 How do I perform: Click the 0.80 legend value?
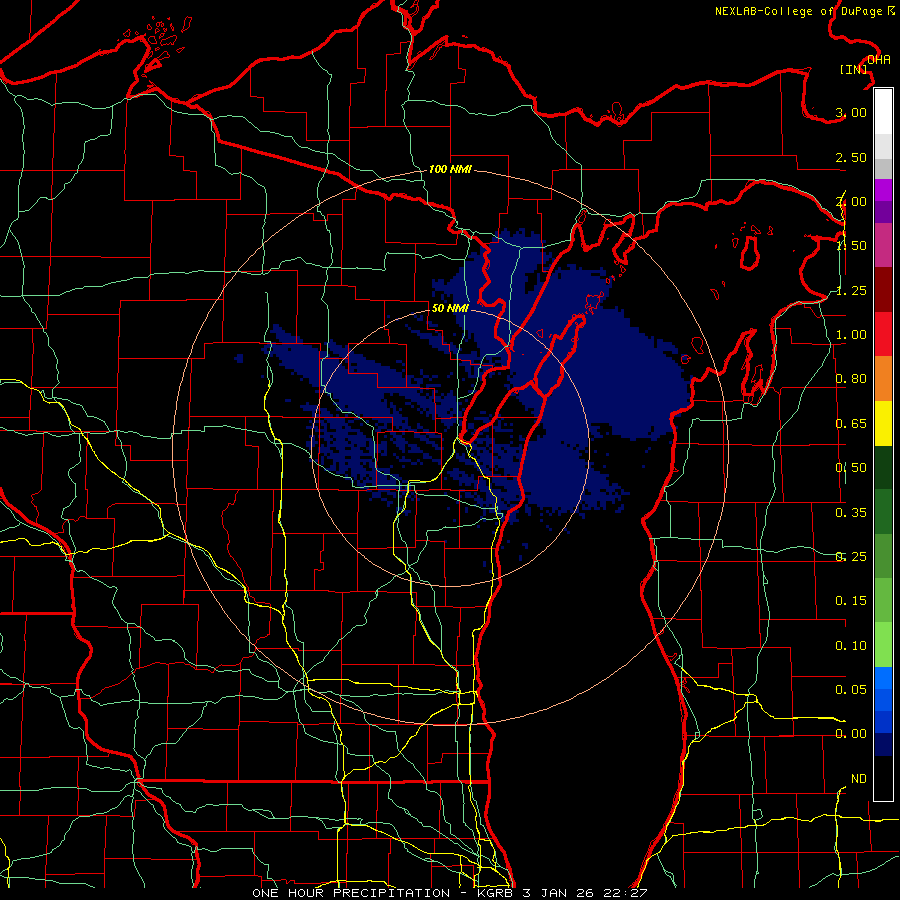(x=851, y=379)
